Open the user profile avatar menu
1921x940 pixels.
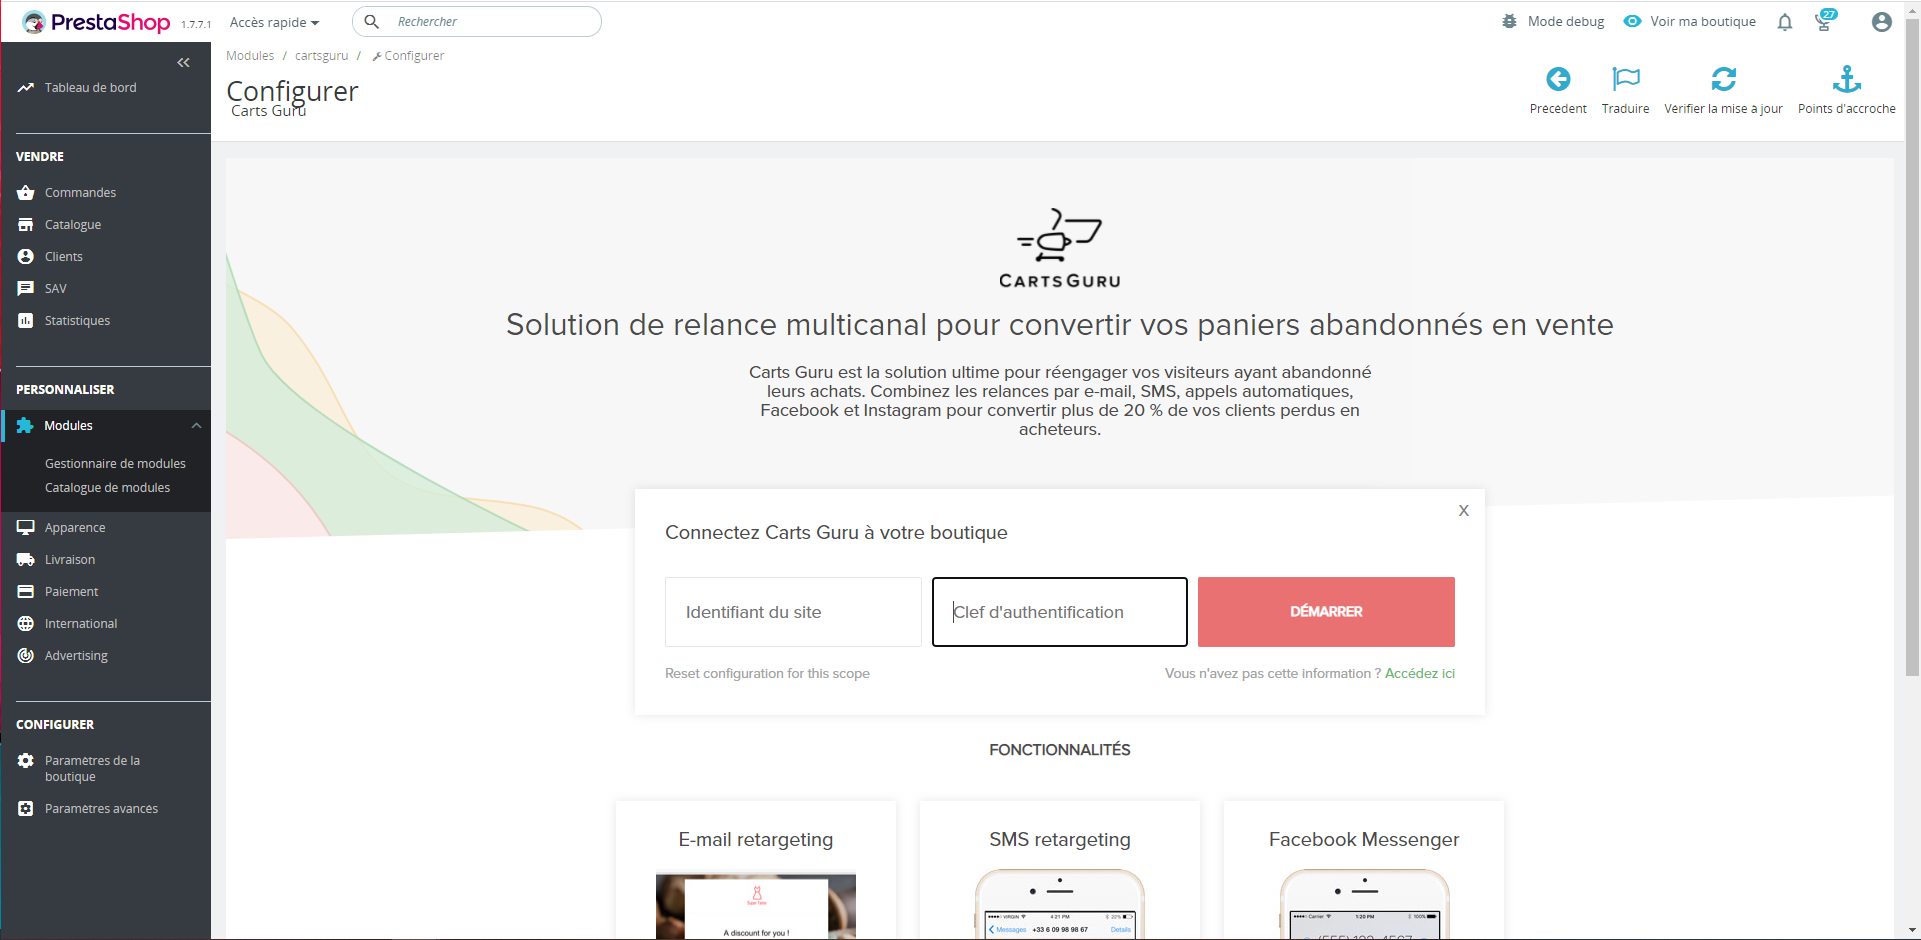[1882, 22]
